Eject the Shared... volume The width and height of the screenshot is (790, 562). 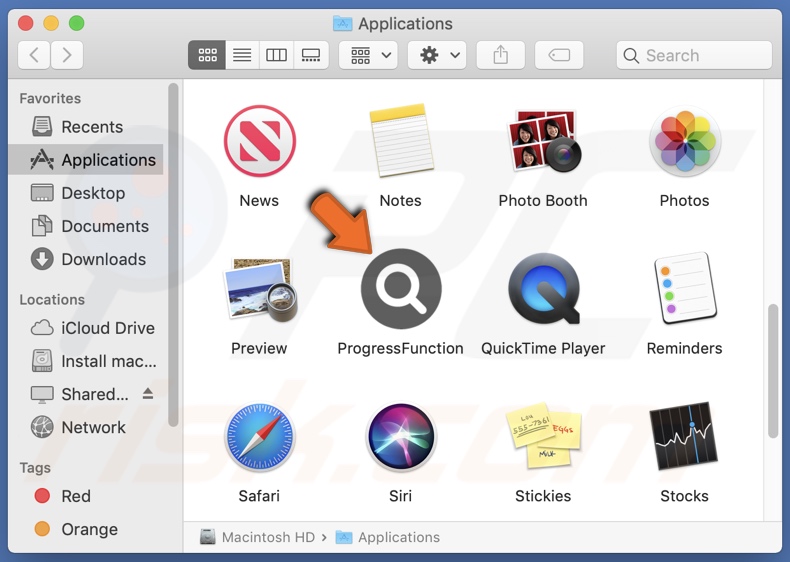pyautogui.click(x=148, y=393)
